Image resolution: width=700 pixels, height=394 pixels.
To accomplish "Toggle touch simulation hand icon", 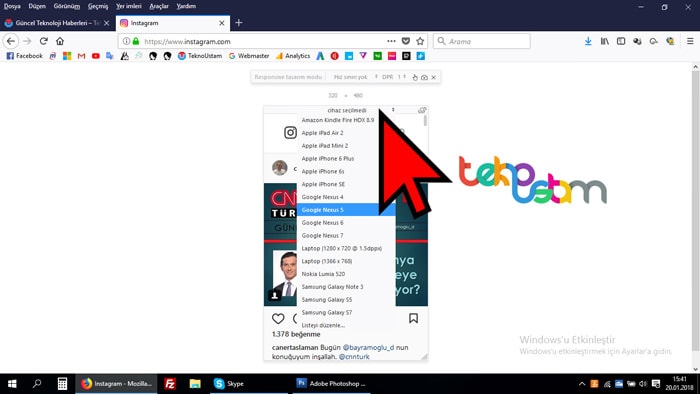I will point(415,77).
